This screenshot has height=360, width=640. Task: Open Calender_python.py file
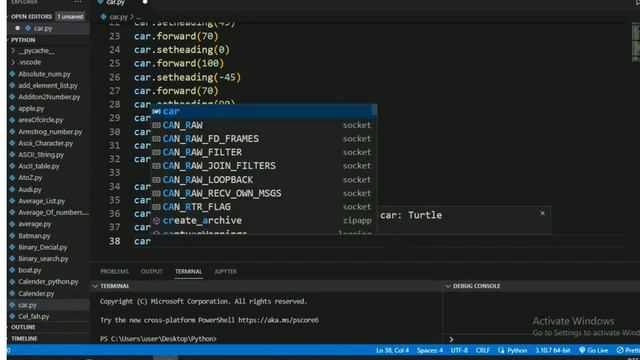click(48, 282)
